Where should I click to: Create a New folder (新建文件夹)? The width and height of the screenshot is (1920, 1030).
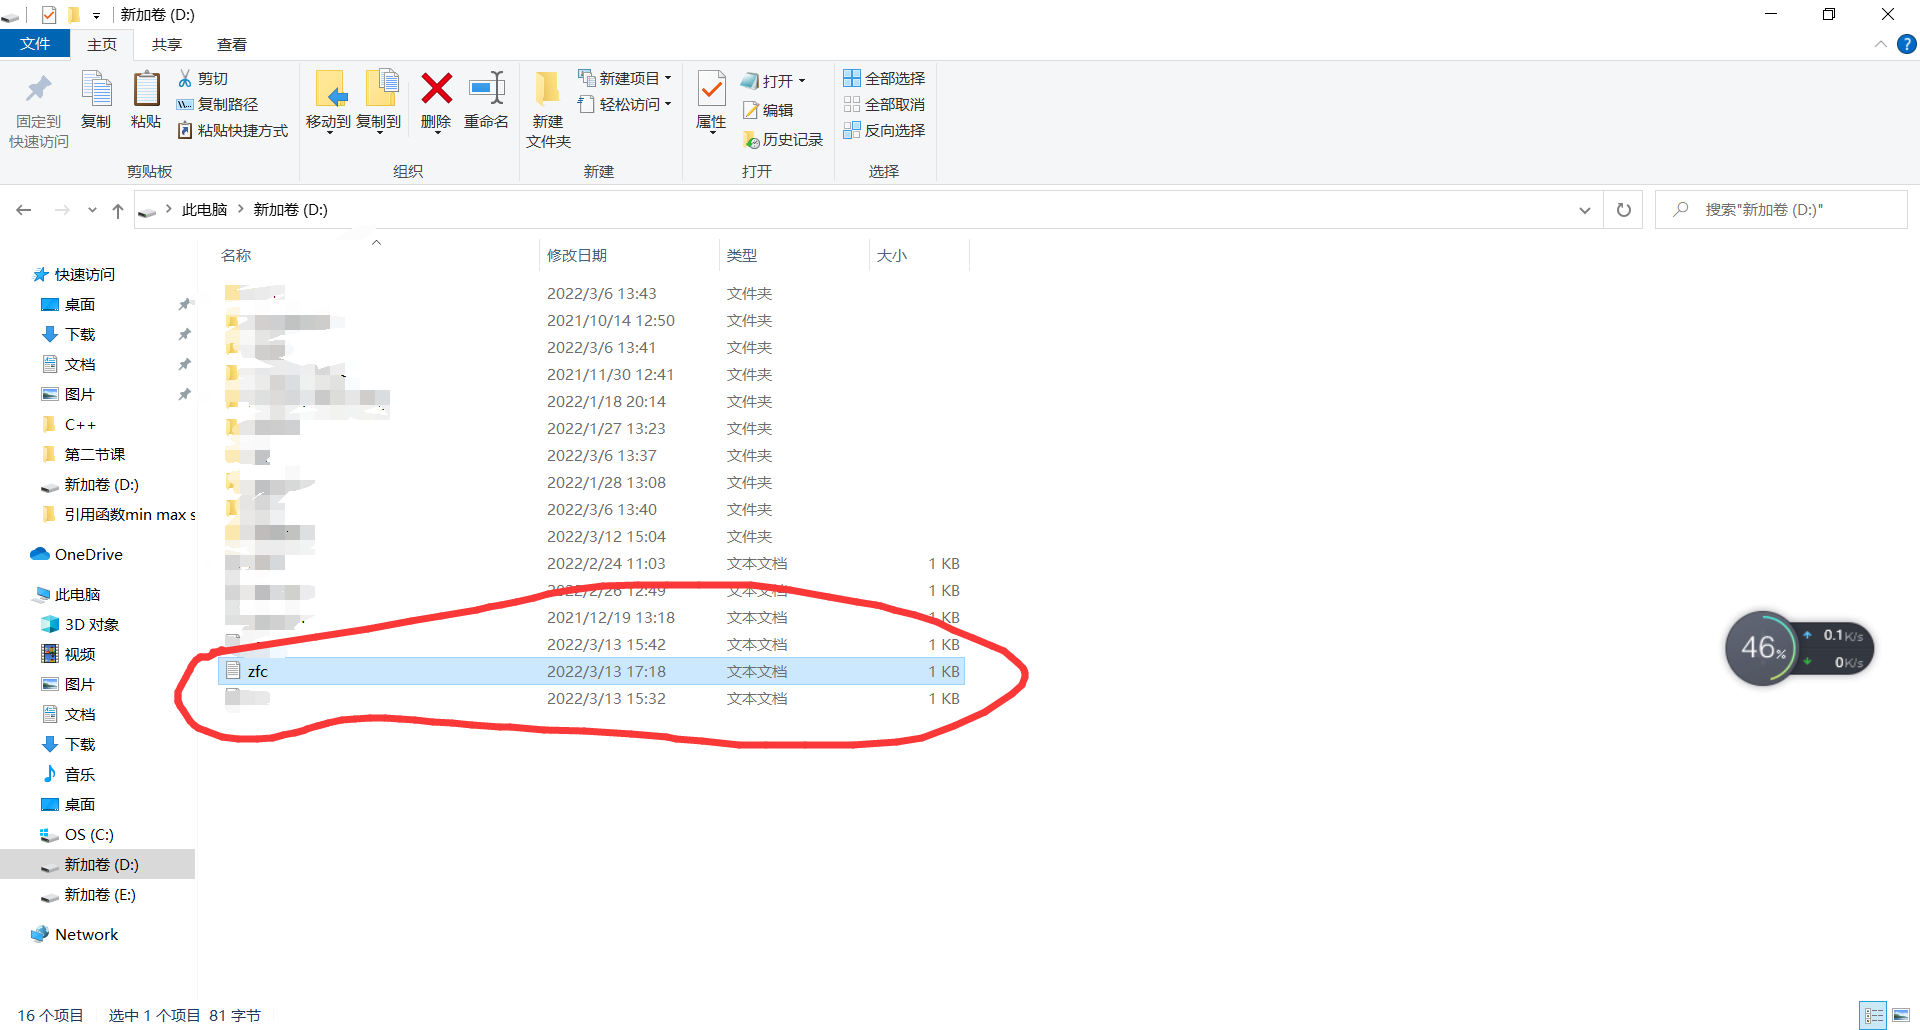[x=548, y=110]
